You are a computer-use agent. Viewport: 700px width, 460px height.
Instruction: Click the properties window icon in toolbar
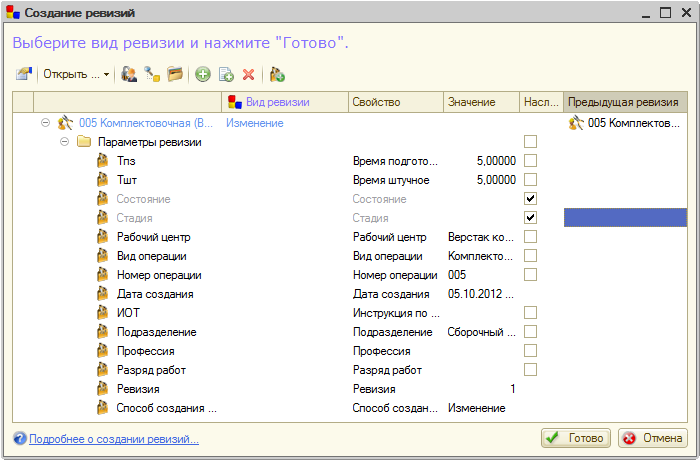(x=24, y=74)
